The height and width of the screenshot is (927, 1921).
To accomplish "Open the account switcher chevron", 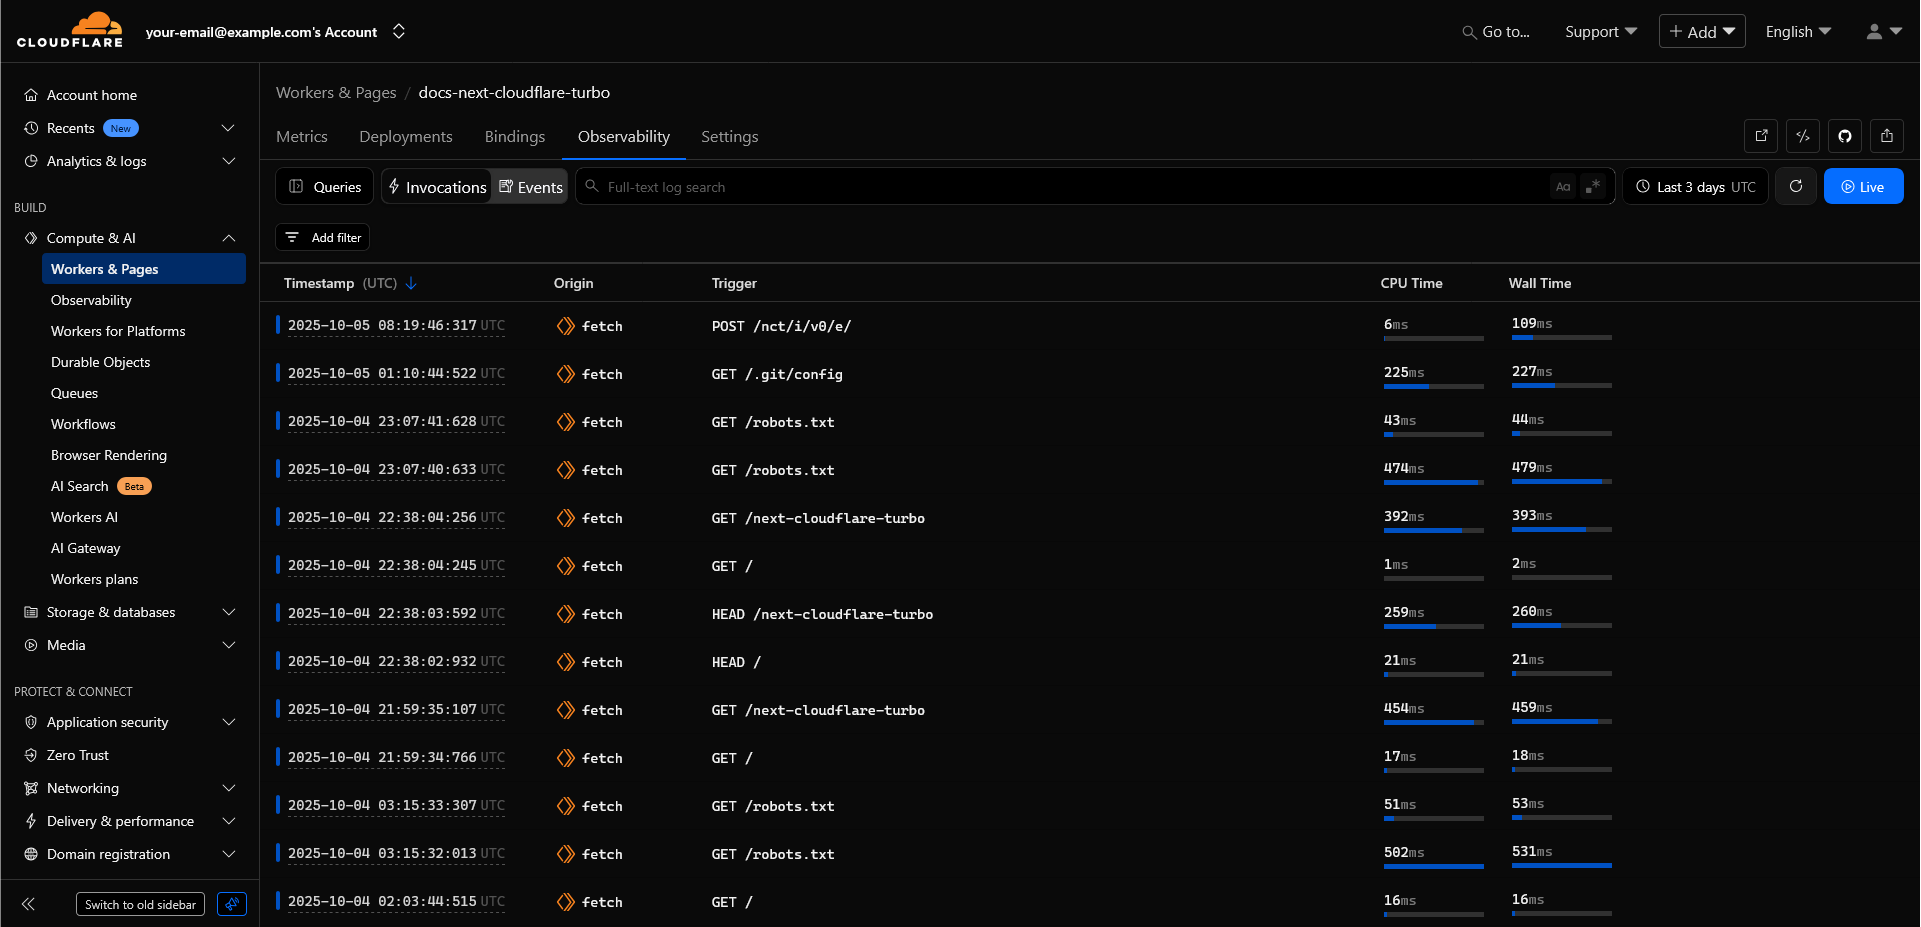I will 399,32.
